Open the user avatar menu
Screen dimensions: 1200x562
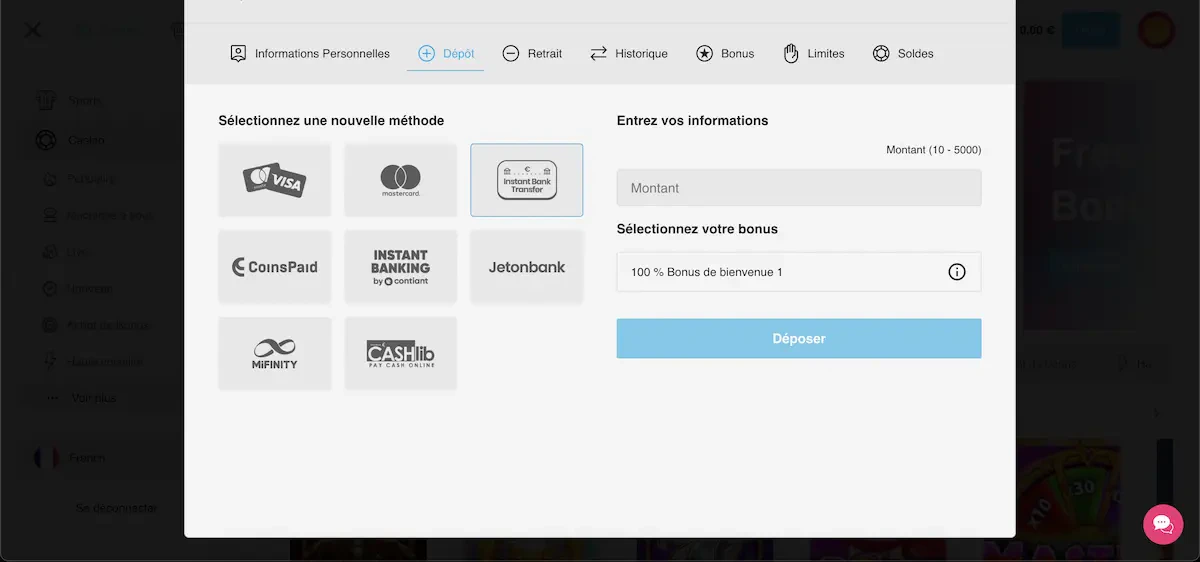click(x=1157, y=30)
